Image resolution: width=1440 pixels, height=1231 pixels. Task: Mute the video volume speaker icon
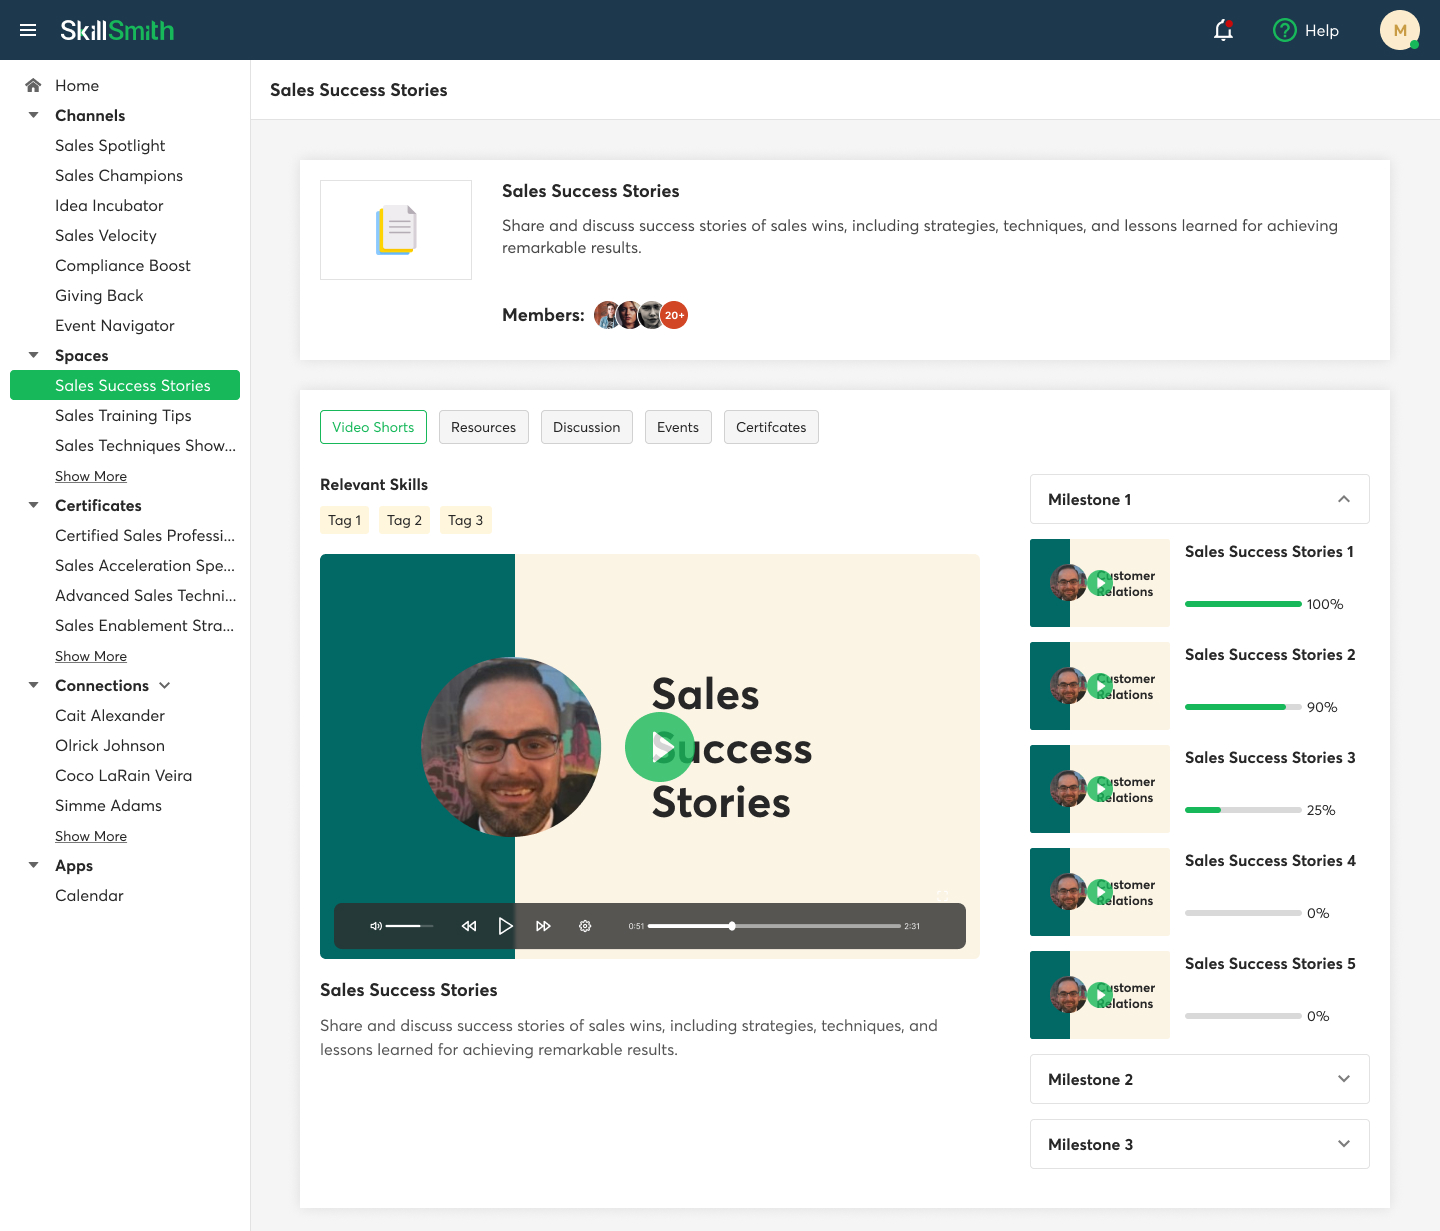click(376, 926)
